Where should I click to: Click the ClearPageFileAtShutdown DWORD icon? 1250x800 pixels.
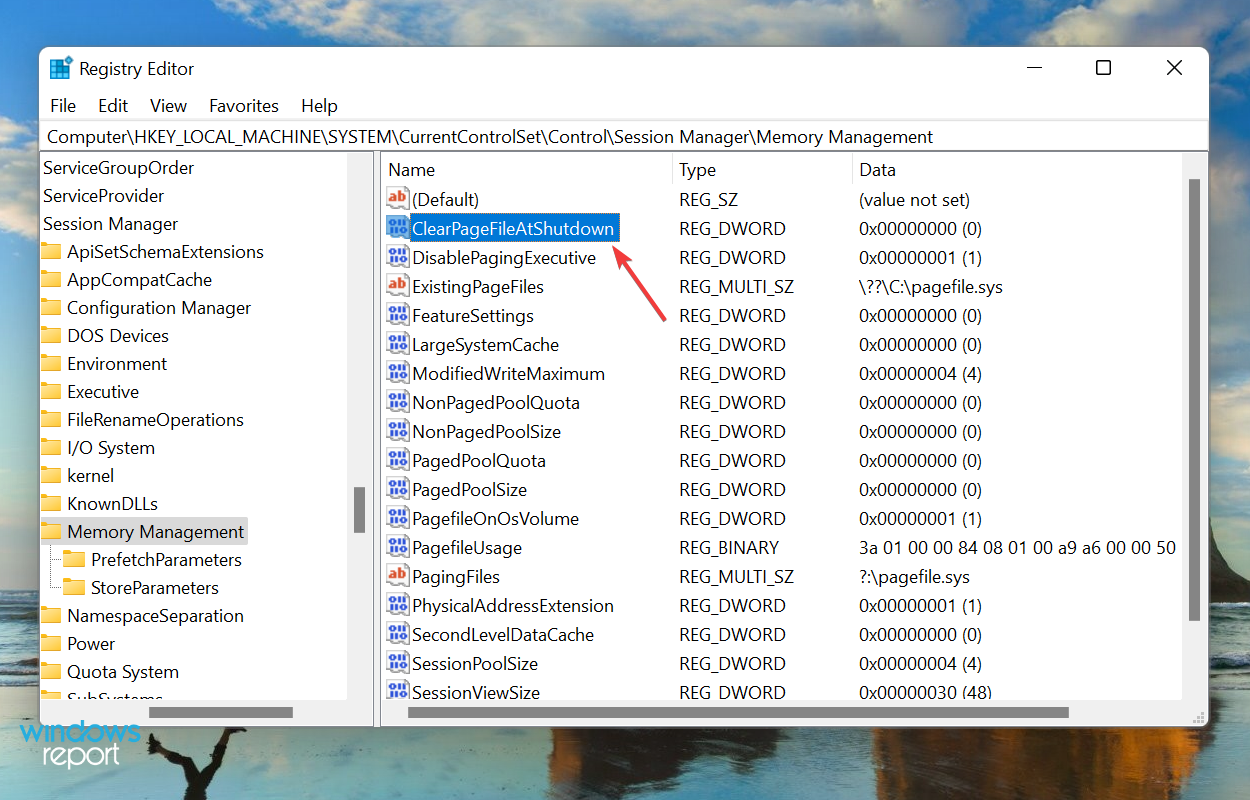pos(397,228)
